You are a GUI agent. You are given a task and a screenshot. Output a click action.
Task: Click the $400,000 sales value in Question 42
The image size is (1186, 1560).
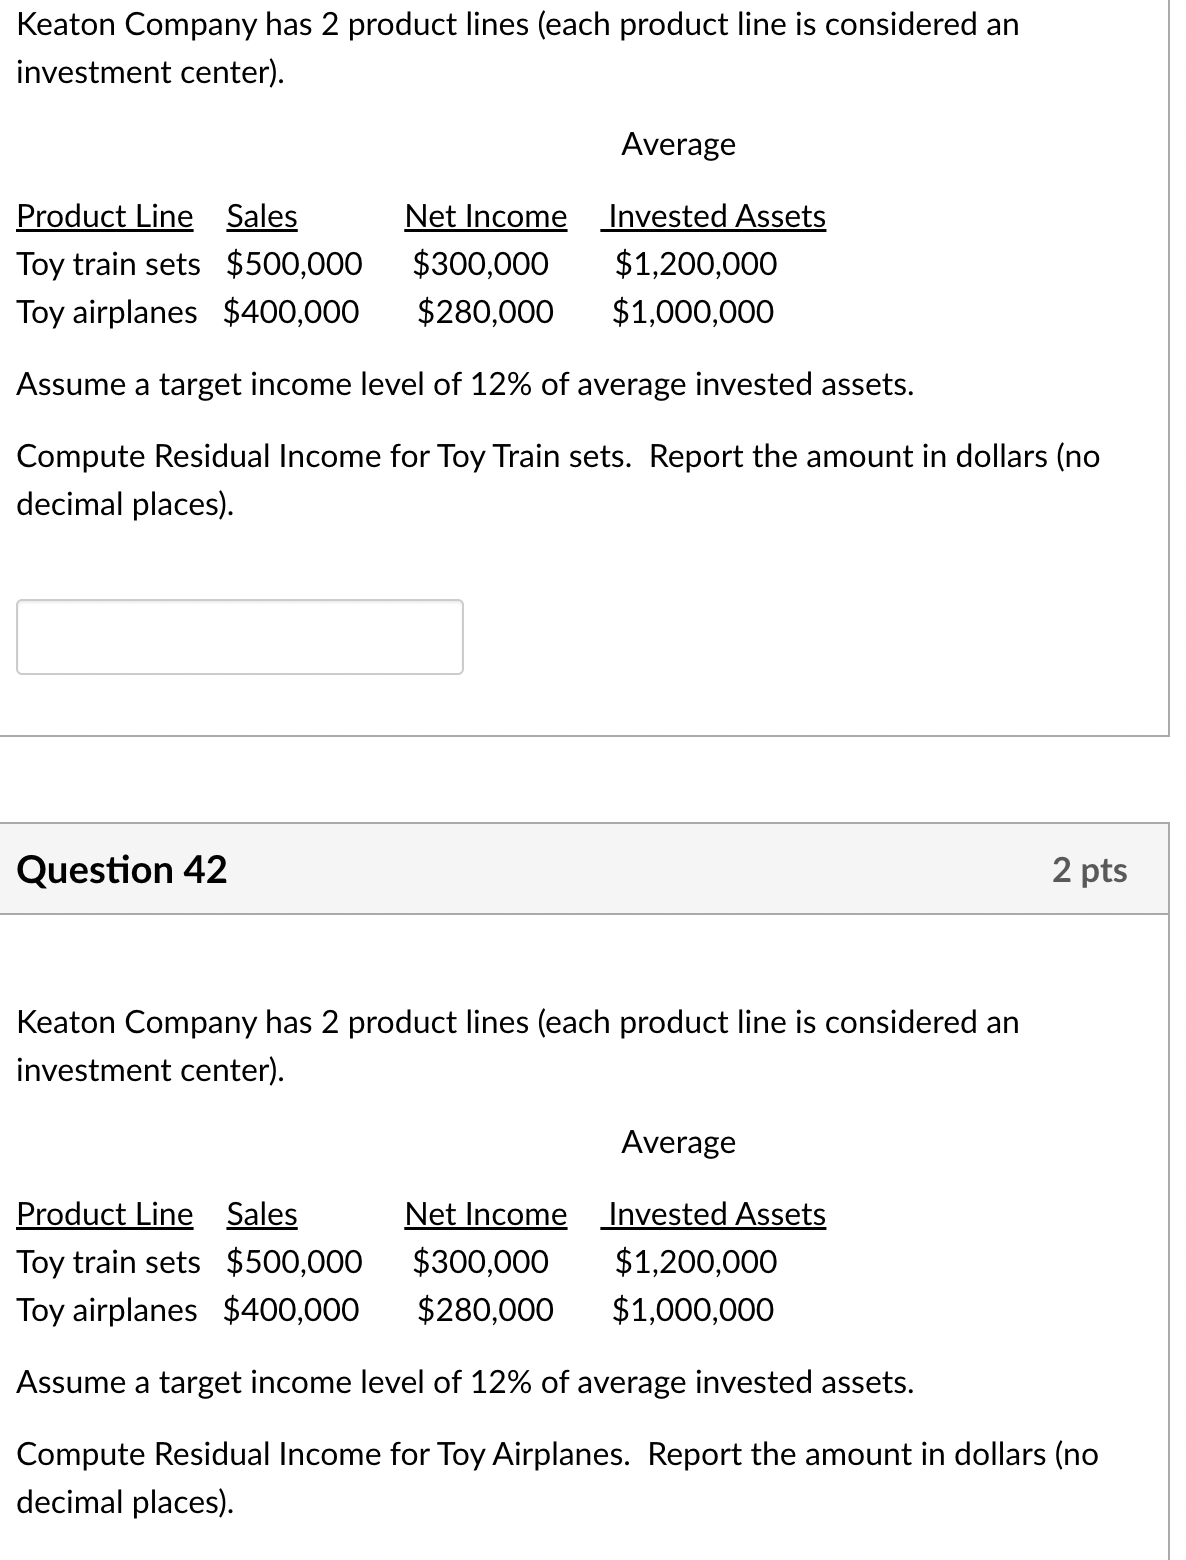pos(291,1310)
